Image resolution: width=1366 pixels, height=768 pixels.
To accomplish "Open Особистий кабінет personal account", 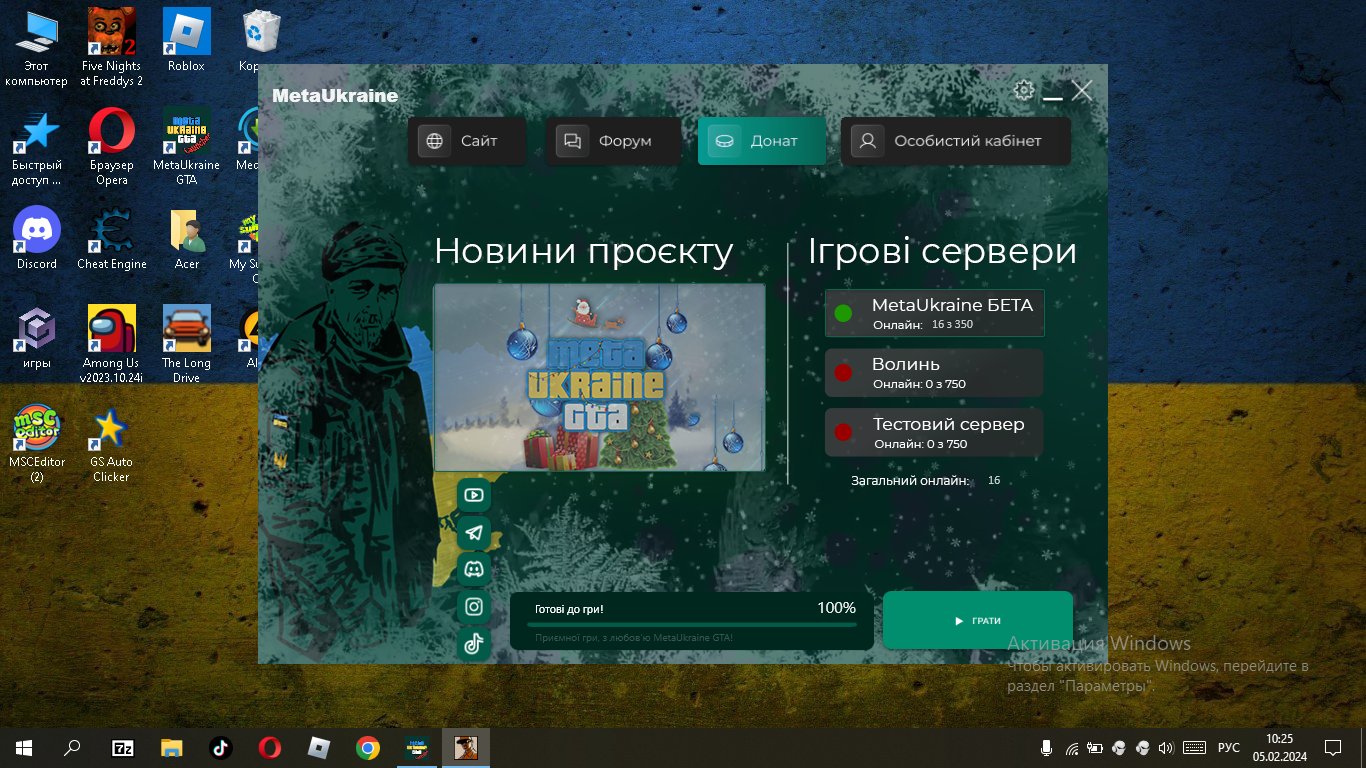I will [956, 141].
